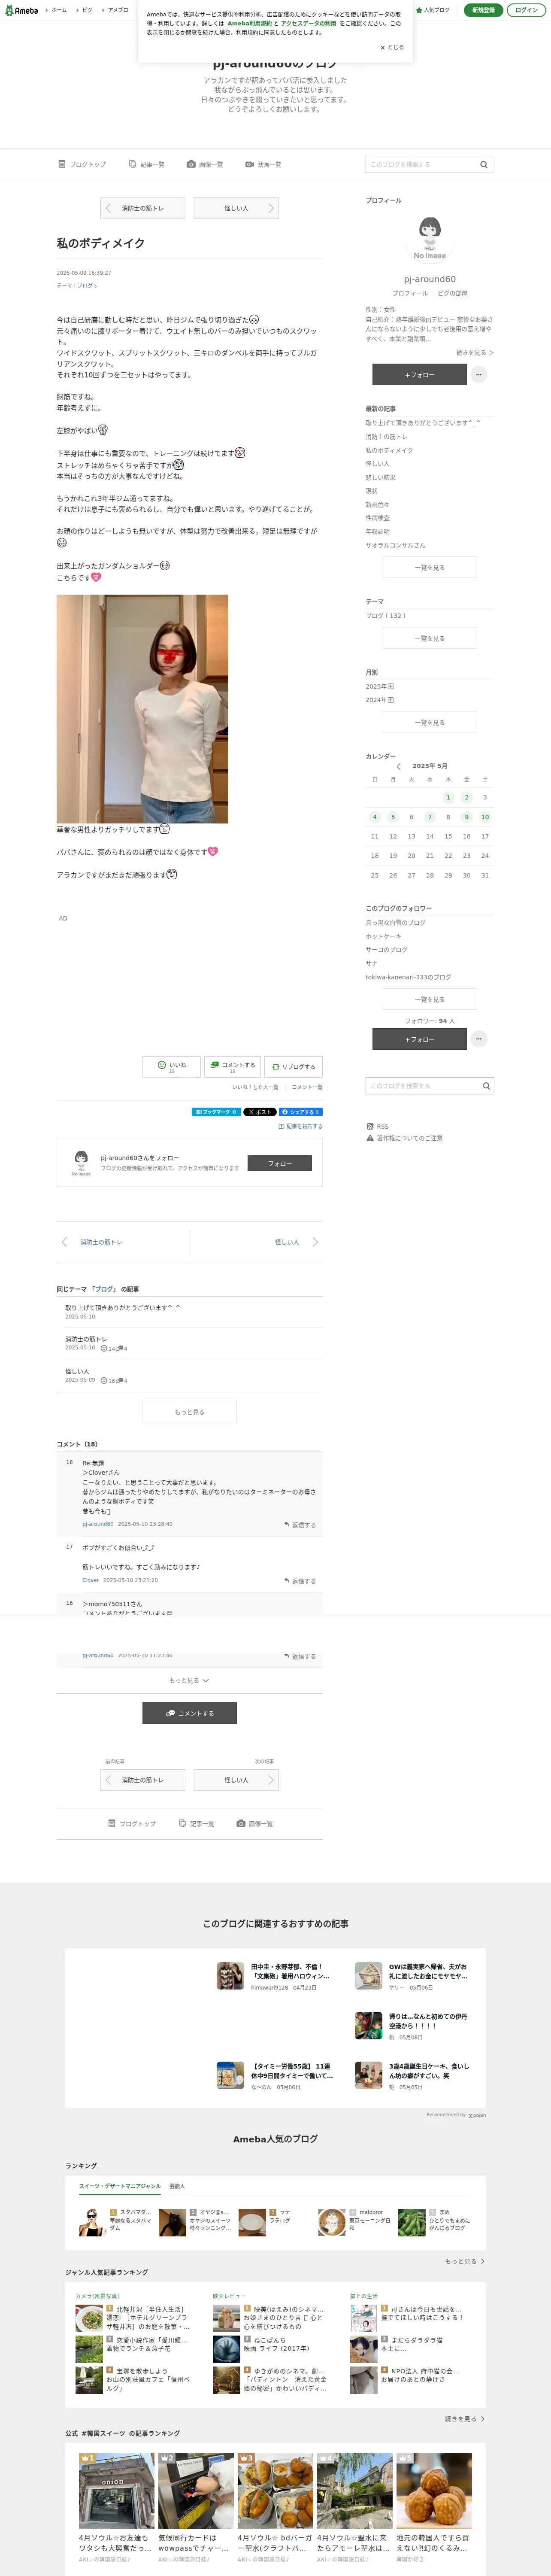Image resolution: width=551 pixels, height=2576 pixels.
Task: Click the 新規登録 green button
Action: (483, 10)
